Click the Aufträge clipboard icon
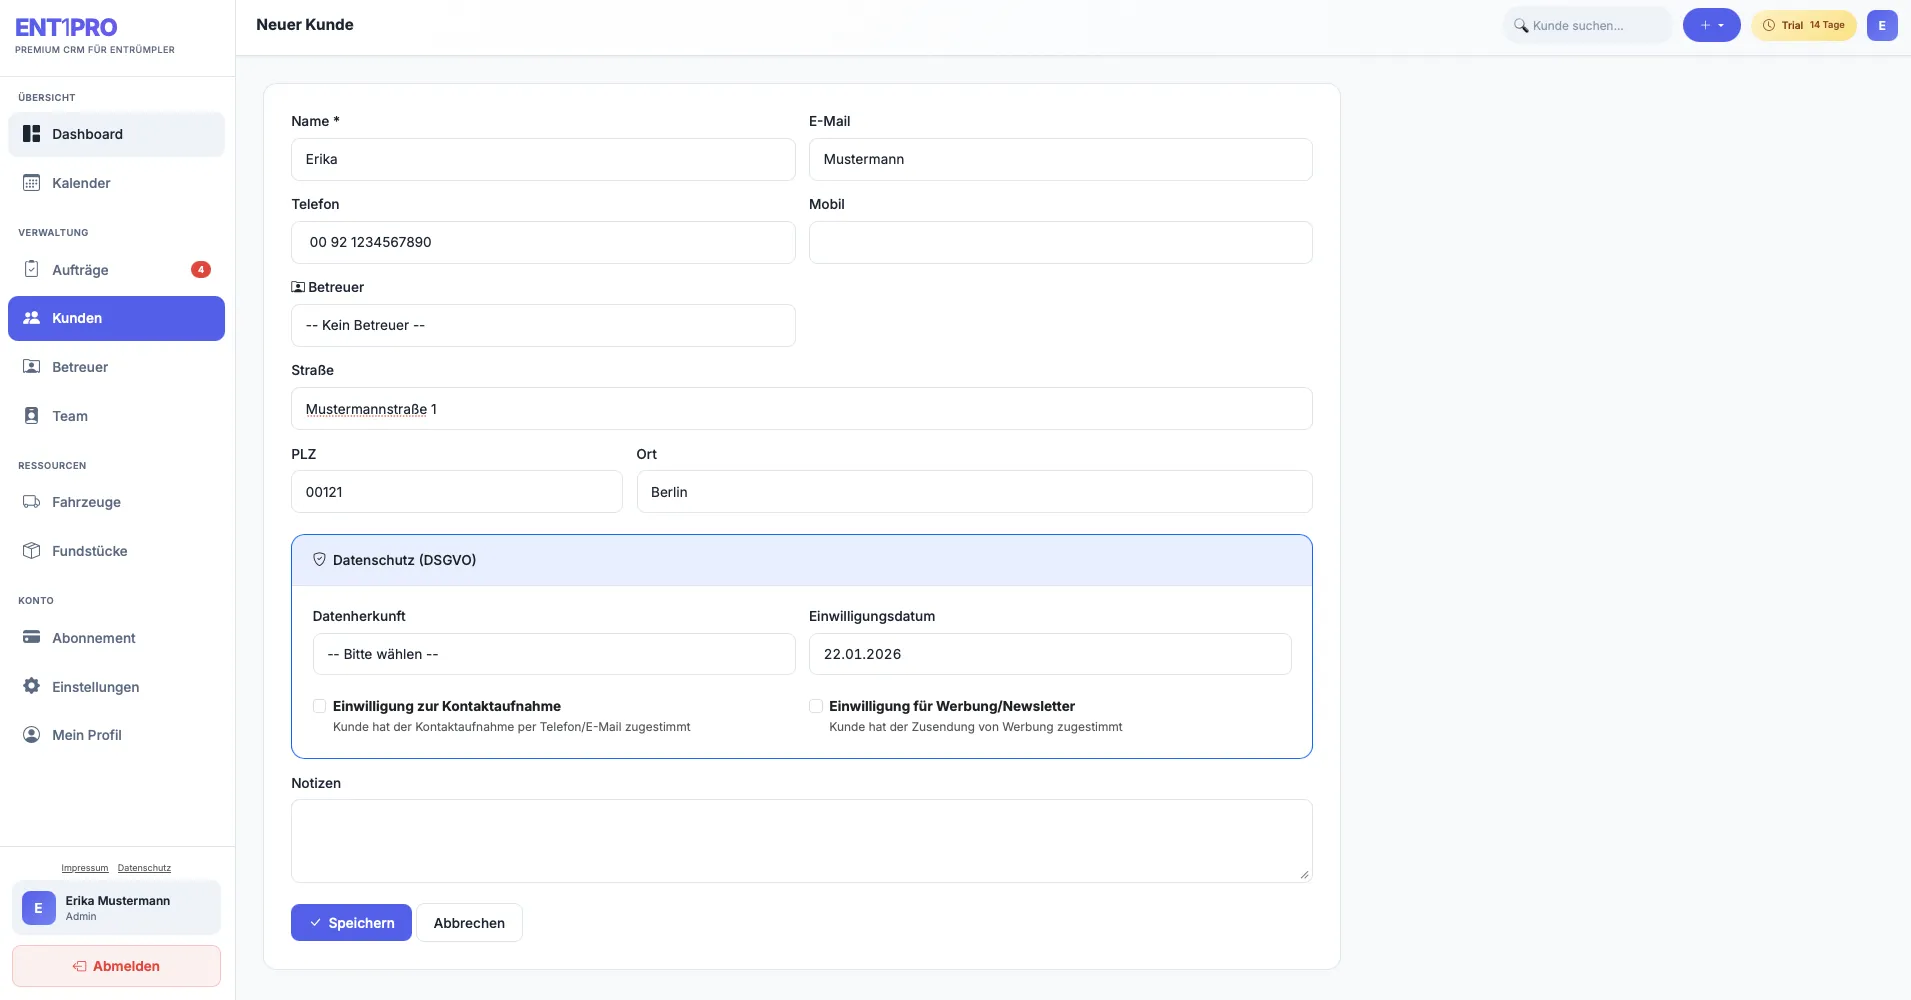 click(x=32, y=269)
